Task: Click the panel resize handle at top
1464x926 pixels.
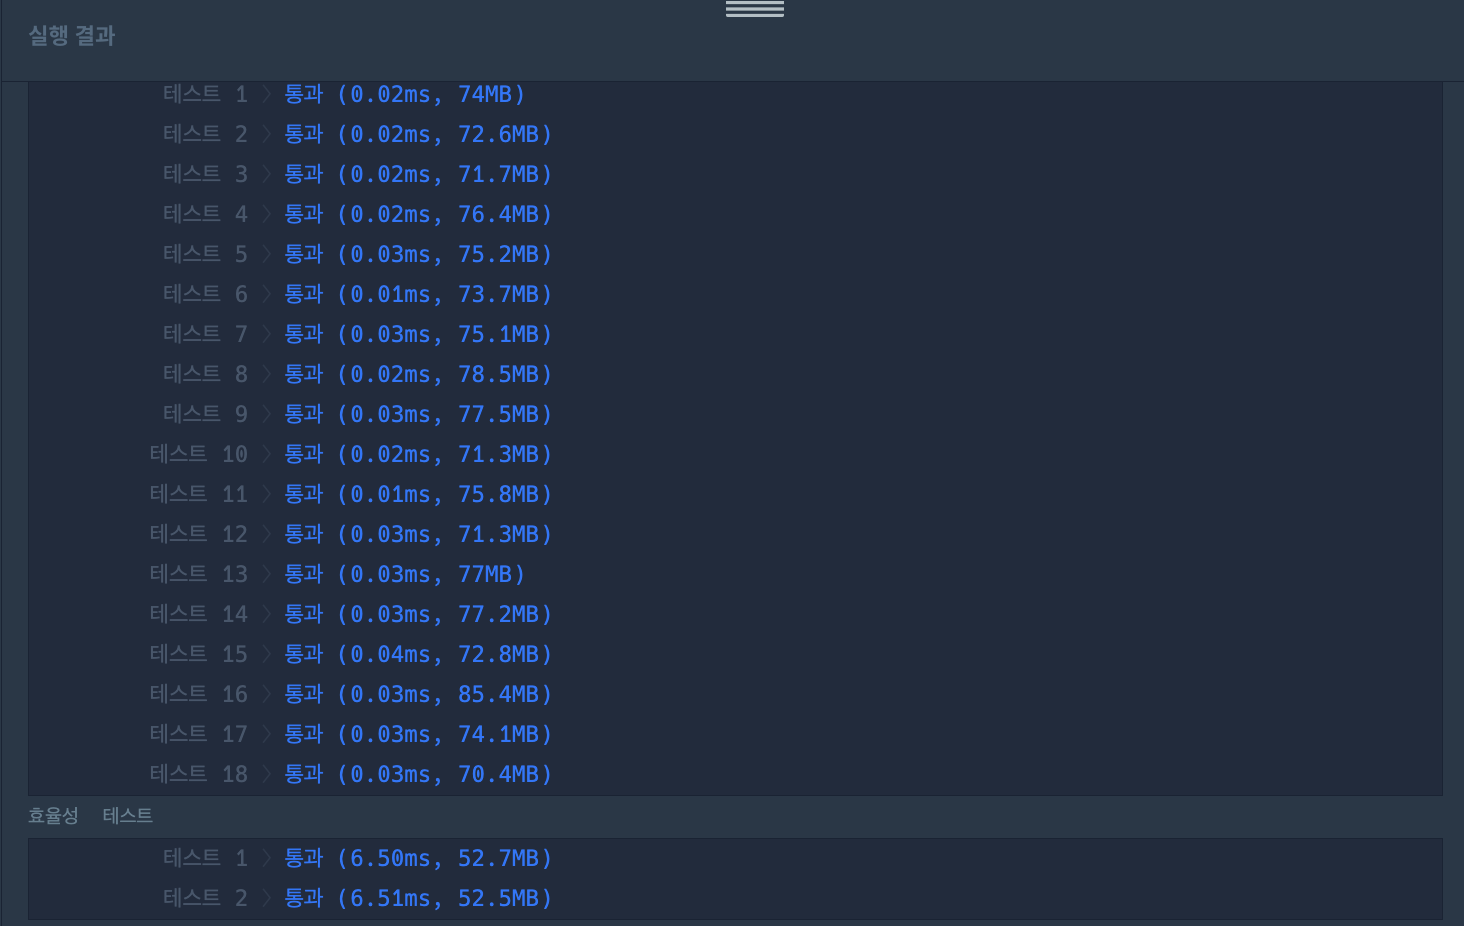Action: [755, 9]
